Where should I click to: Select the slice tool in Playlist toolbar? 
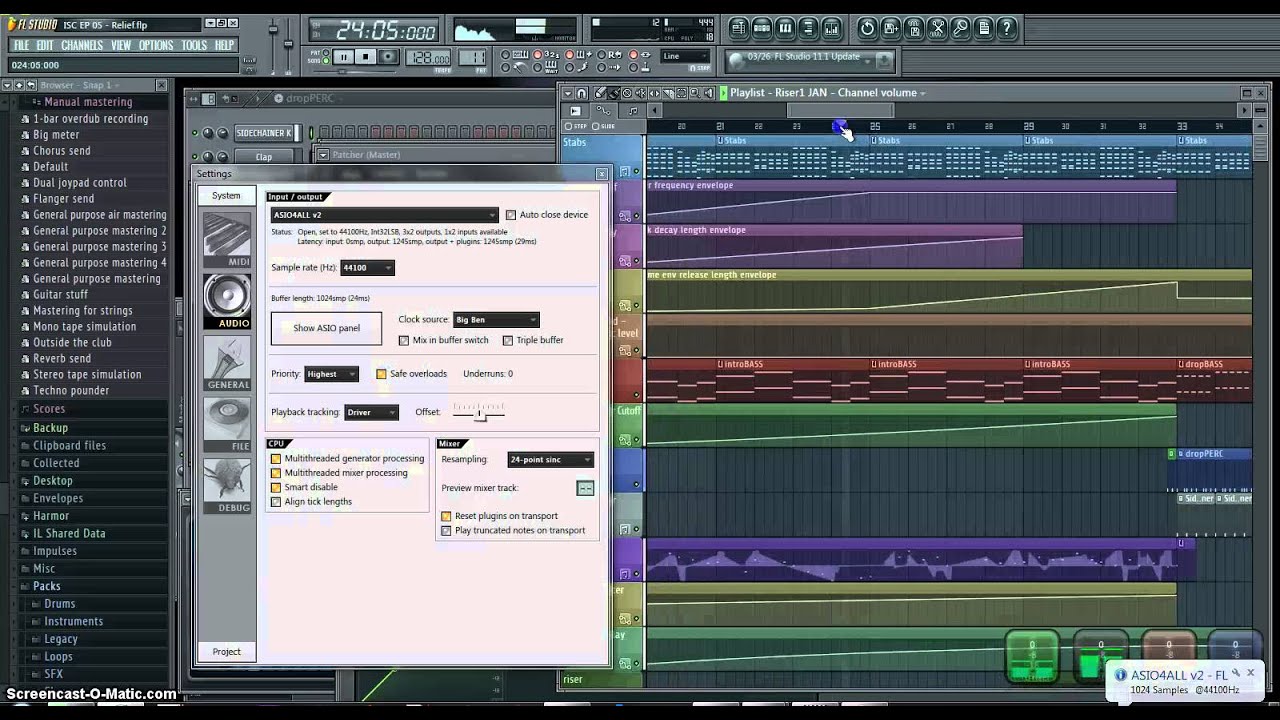click(x=668, y=93)
